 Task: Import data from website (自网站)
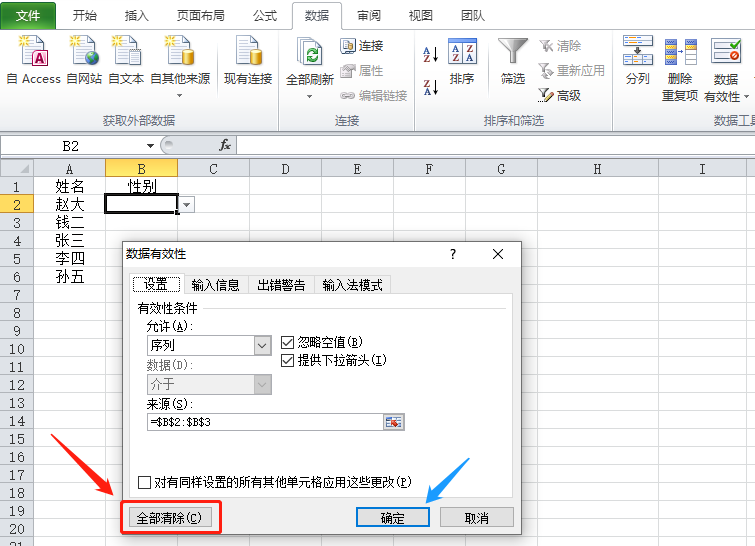(x=84, y=60)
